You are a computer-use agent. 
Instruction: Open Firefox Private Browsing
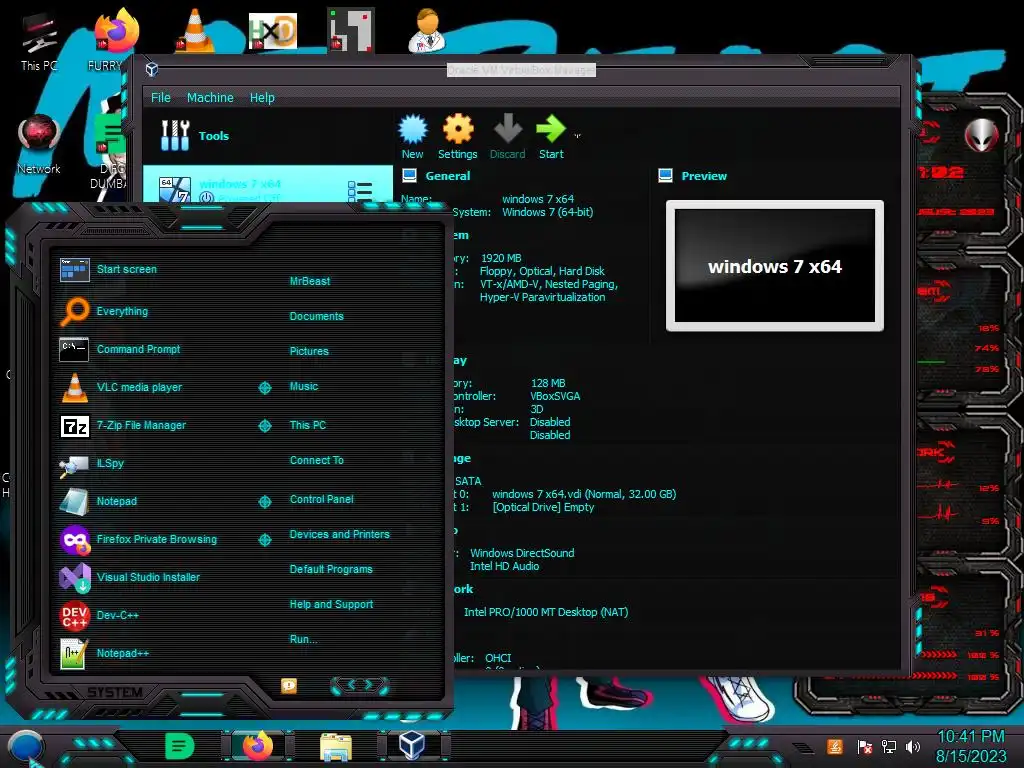point(157,539)
